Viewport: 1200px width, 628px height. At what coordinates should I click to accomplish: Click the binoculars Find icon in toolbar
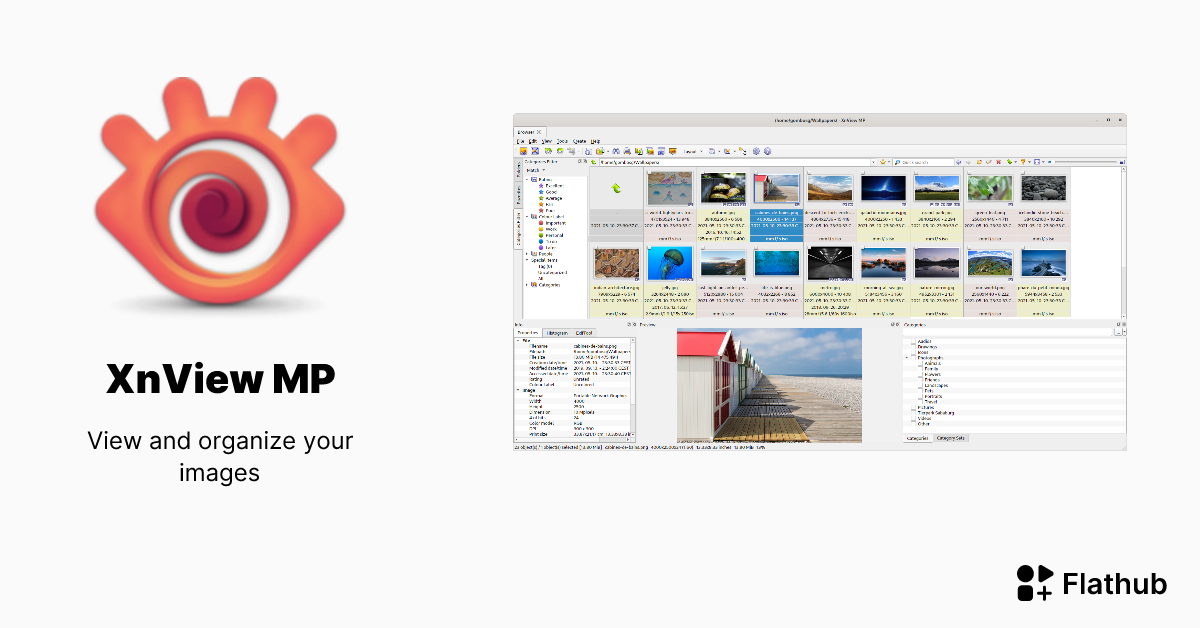pos(616,151)
